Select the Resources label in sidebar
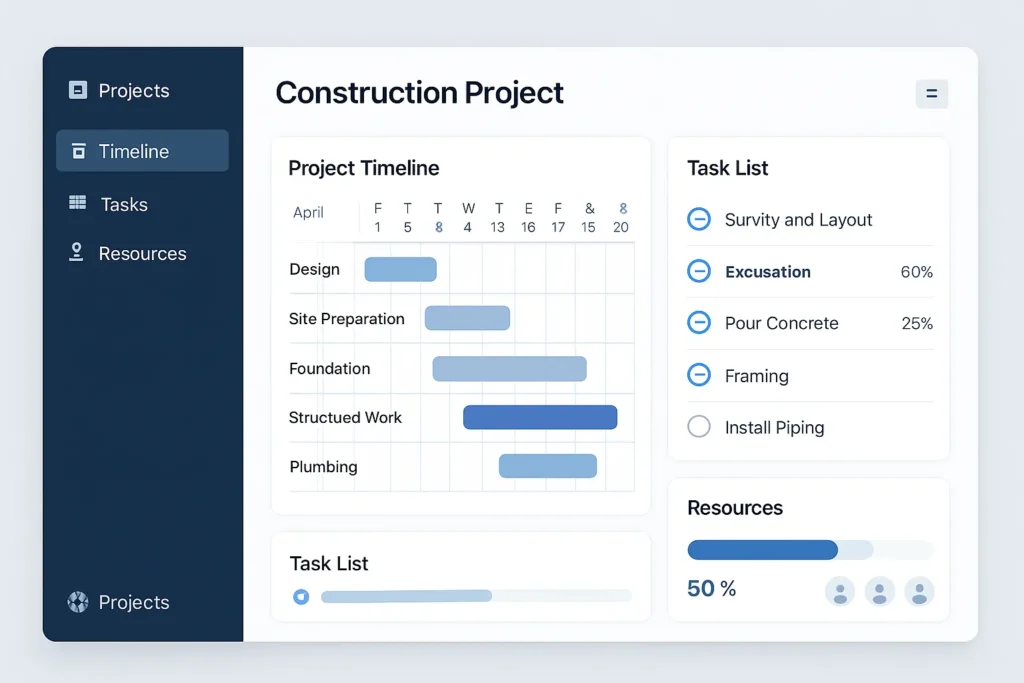The height and width of the screenshot is (683, 1024). point(142,254)
